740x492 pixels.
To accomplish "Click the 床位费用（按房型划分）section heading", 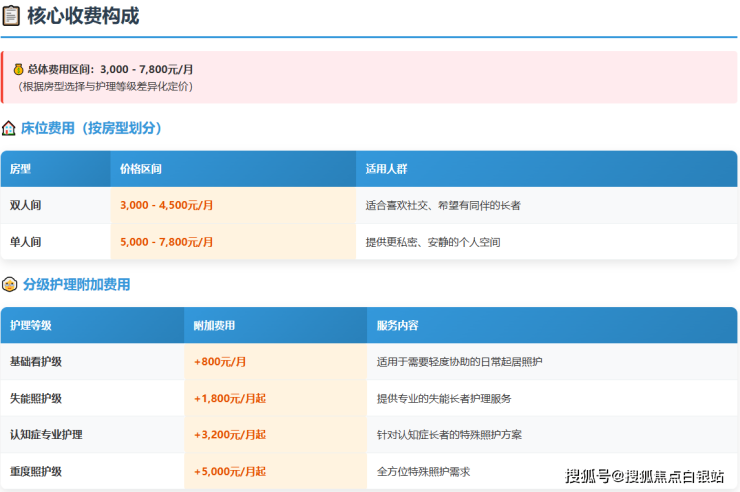I will click(x=92, y=128).
